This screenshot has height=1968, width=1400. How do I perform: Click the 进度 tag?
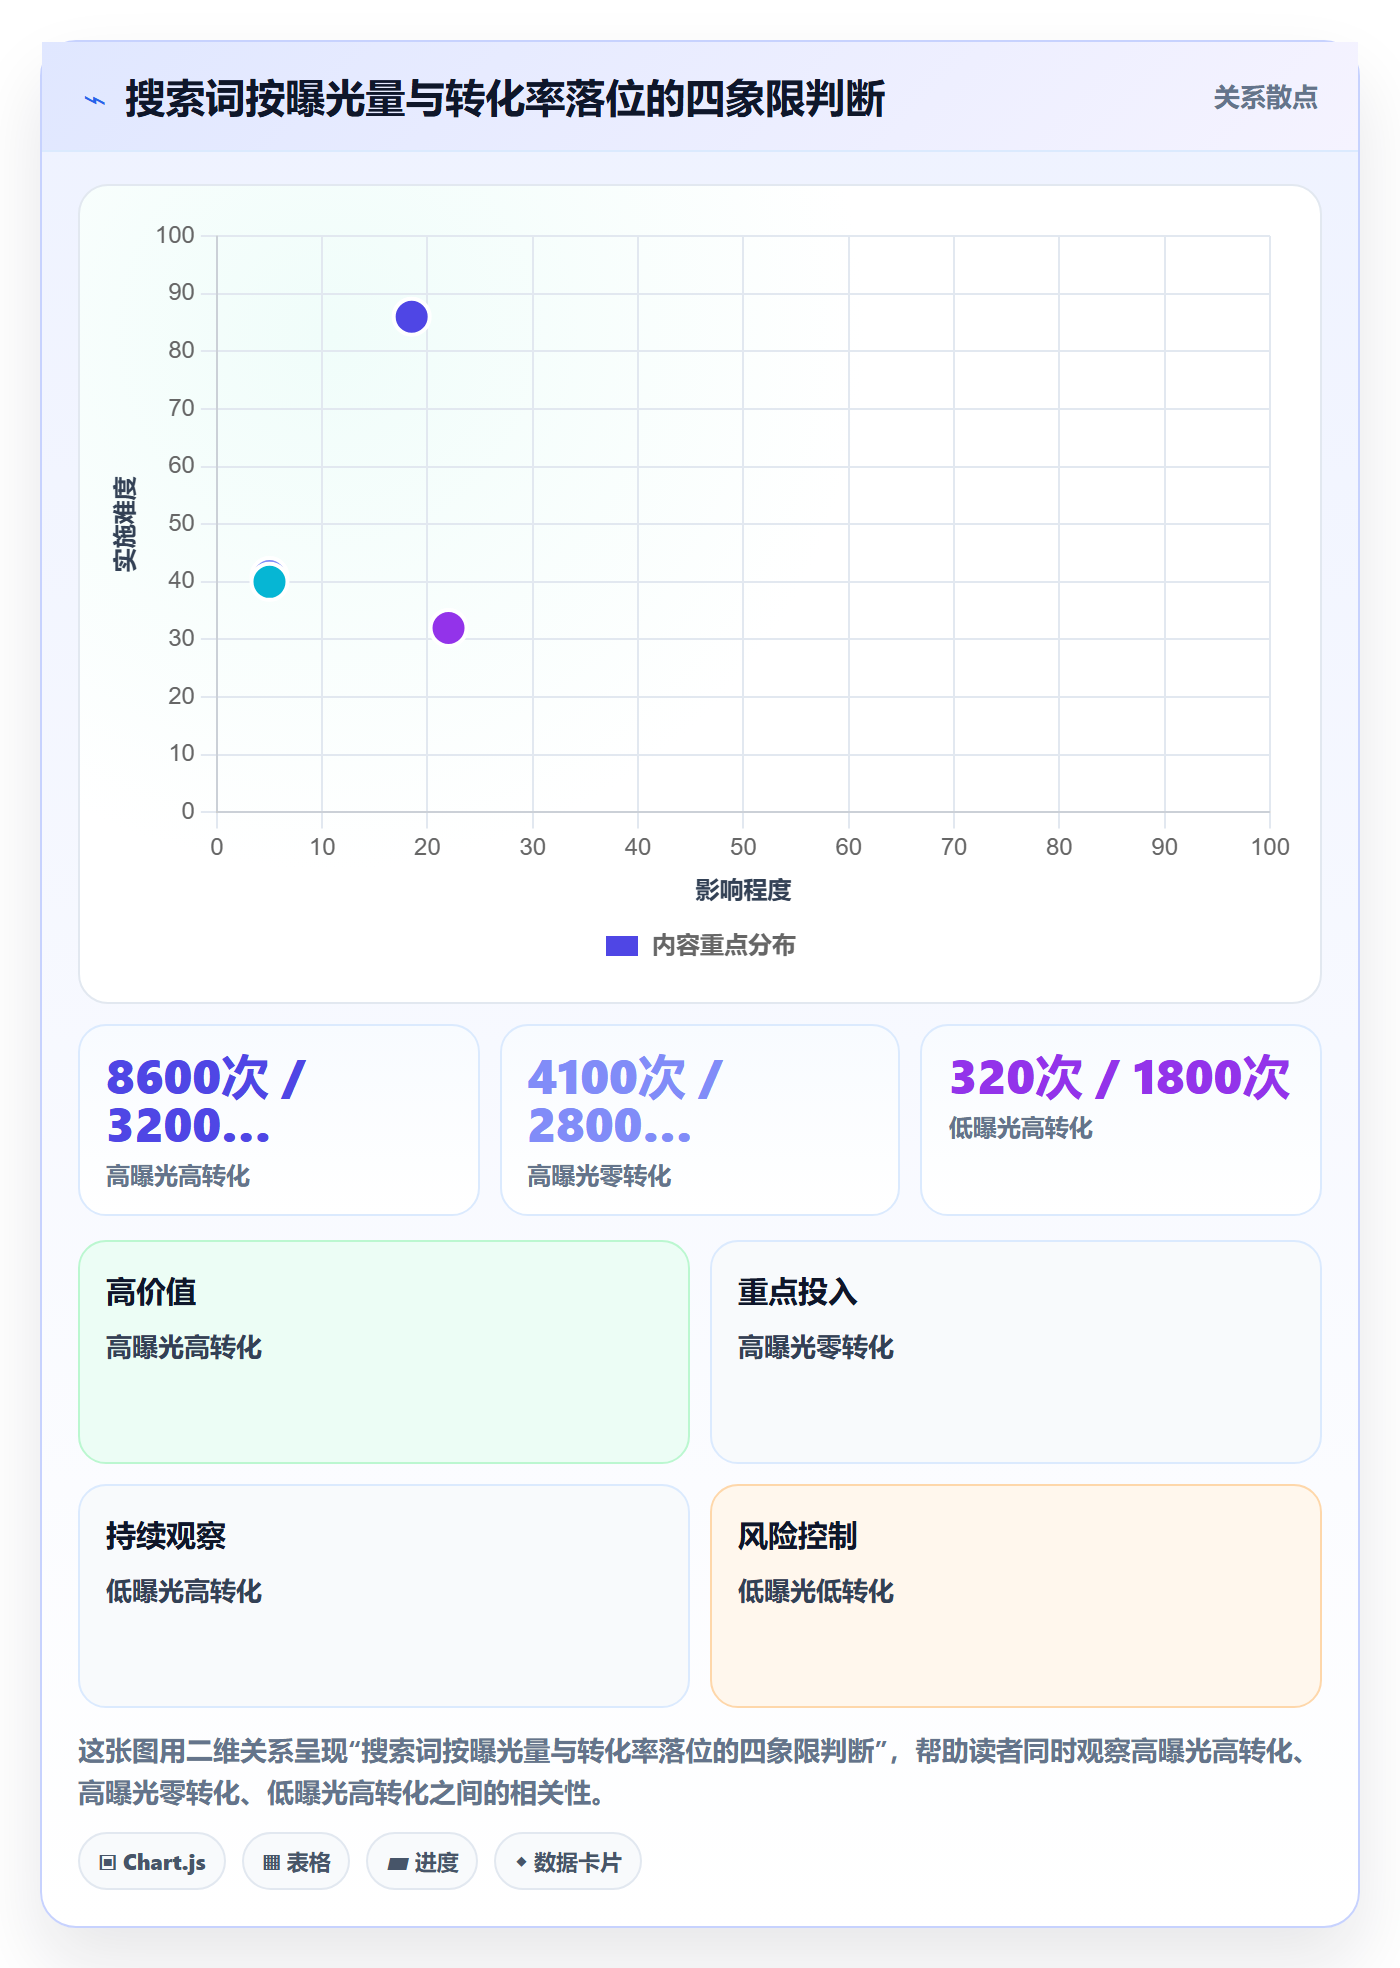(422, 1862)
